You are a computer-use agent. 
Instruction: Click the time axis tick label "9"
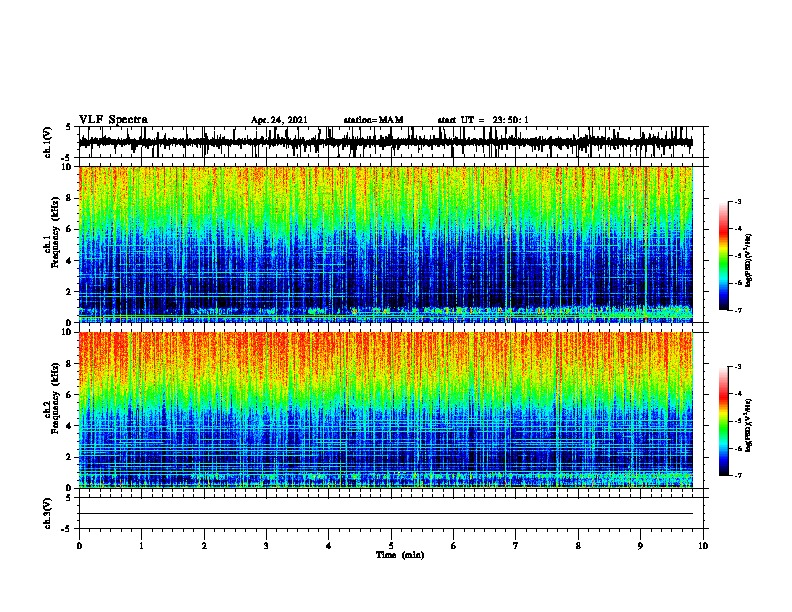[640, 546]
